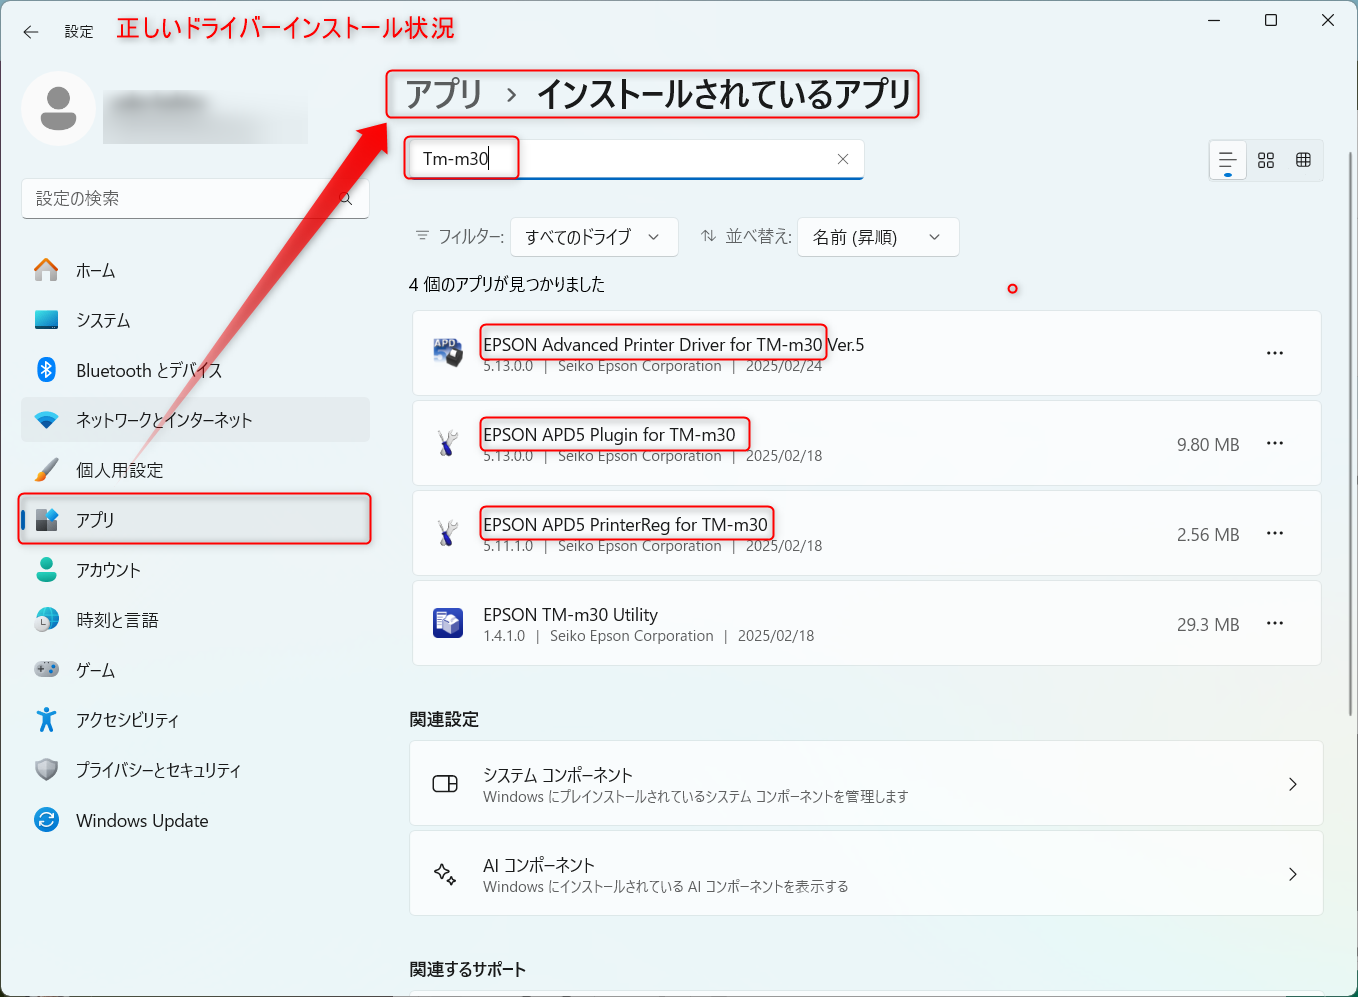The image size is (1358, 997).
Task: Click the EPSON TM-m30 Utility name
Action: coord(570,615)
